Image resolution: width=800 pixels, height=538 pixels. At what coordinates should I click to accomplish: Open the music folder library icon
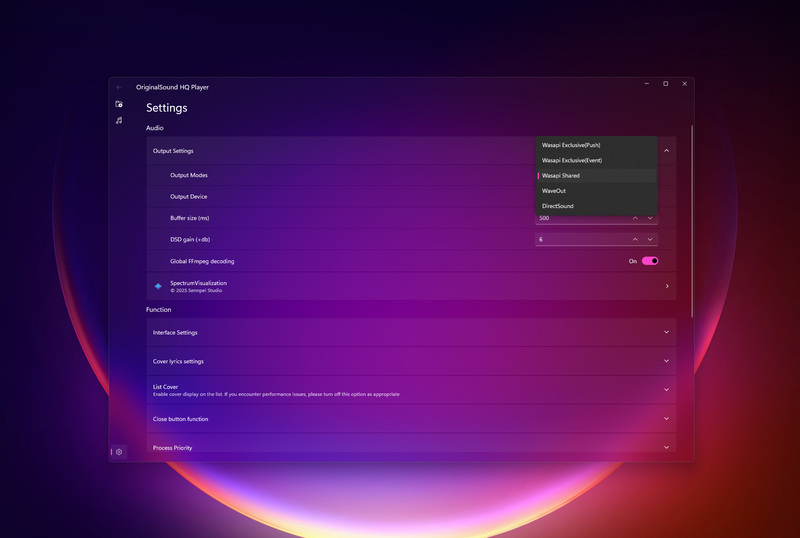click(119, 104)
